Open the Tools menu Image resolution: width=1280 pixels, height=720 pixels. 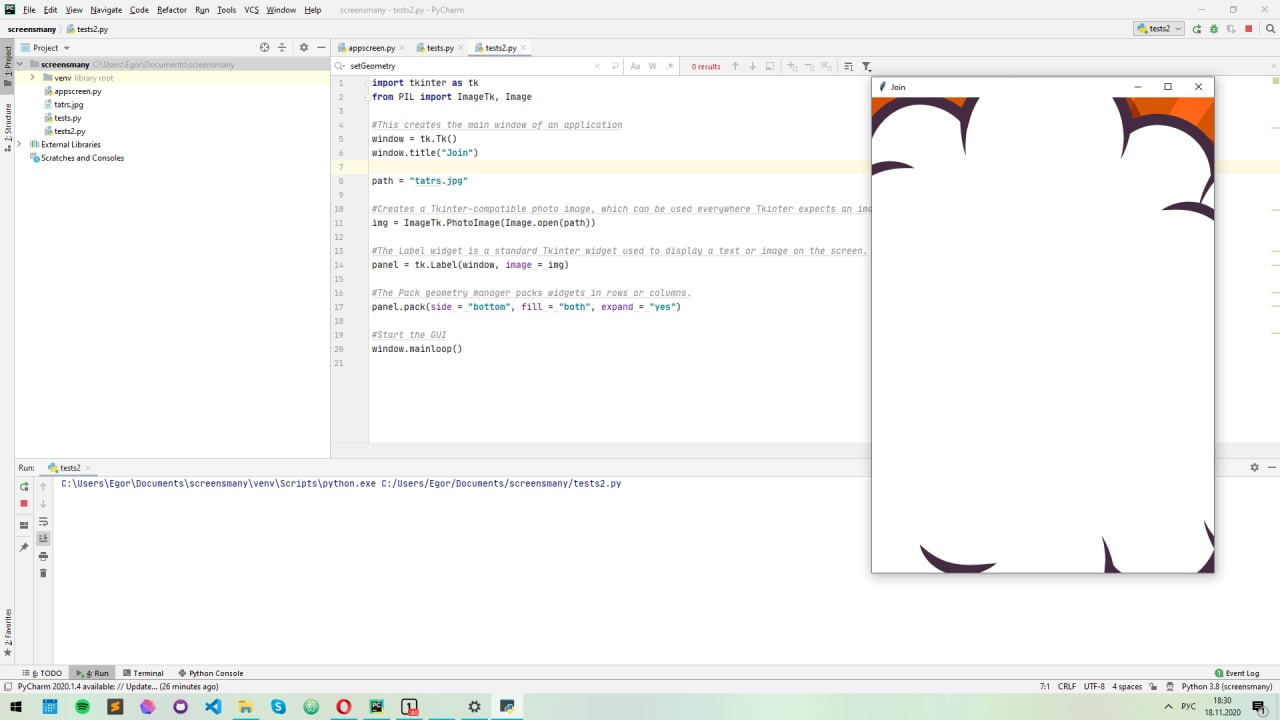point(226,9)
